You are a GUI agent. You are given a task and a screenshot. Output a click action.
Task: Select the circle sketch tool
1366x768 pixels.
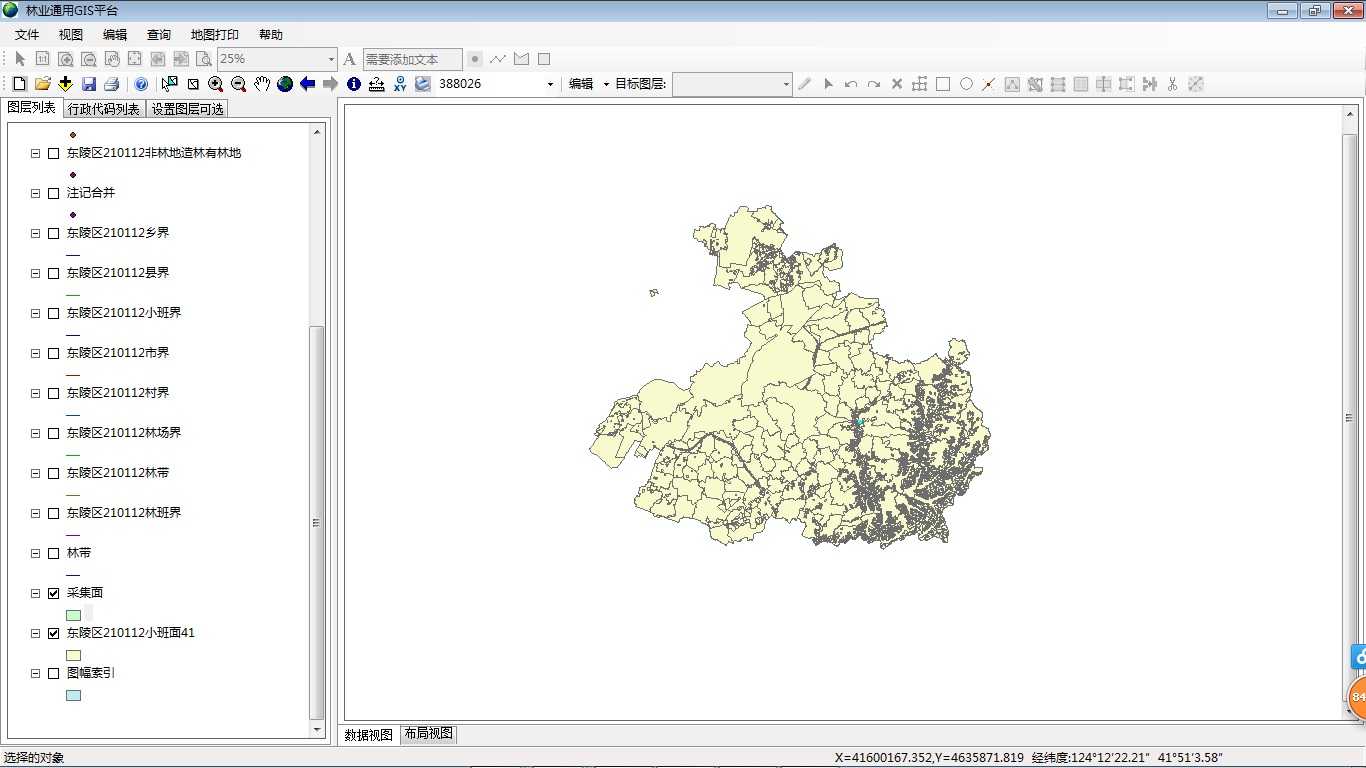pyautogui.click(x=966, y=84)
